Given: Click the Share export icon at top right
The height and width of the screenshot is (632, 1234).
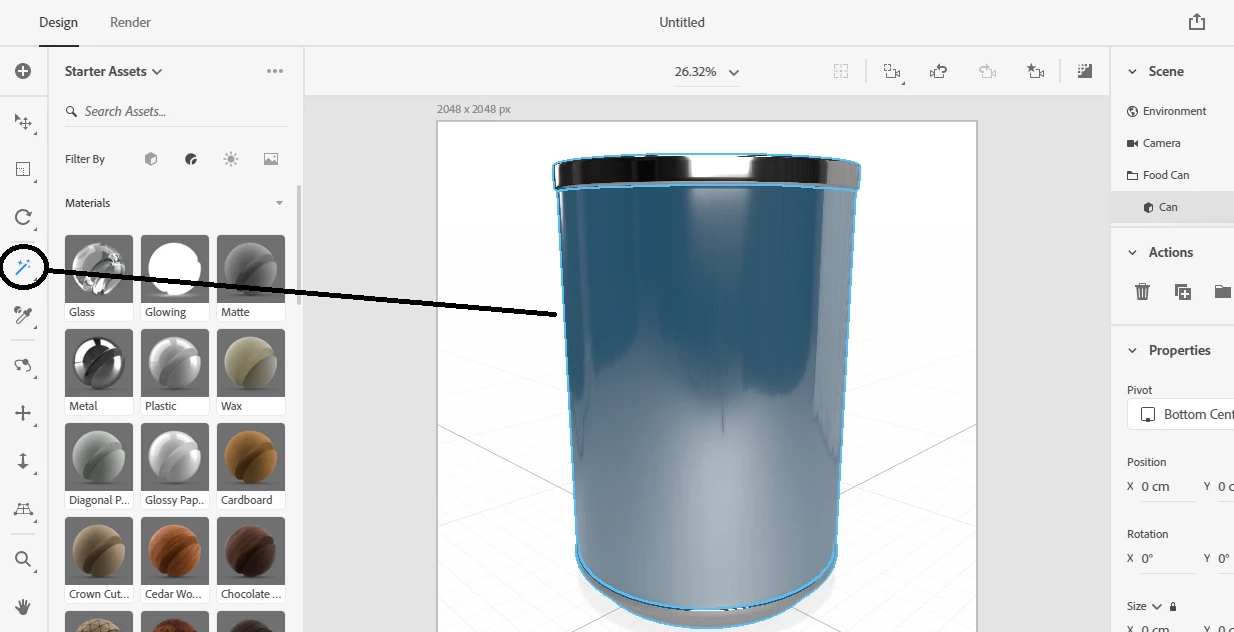Looking at the screenshot, I should pos(1197,22).
